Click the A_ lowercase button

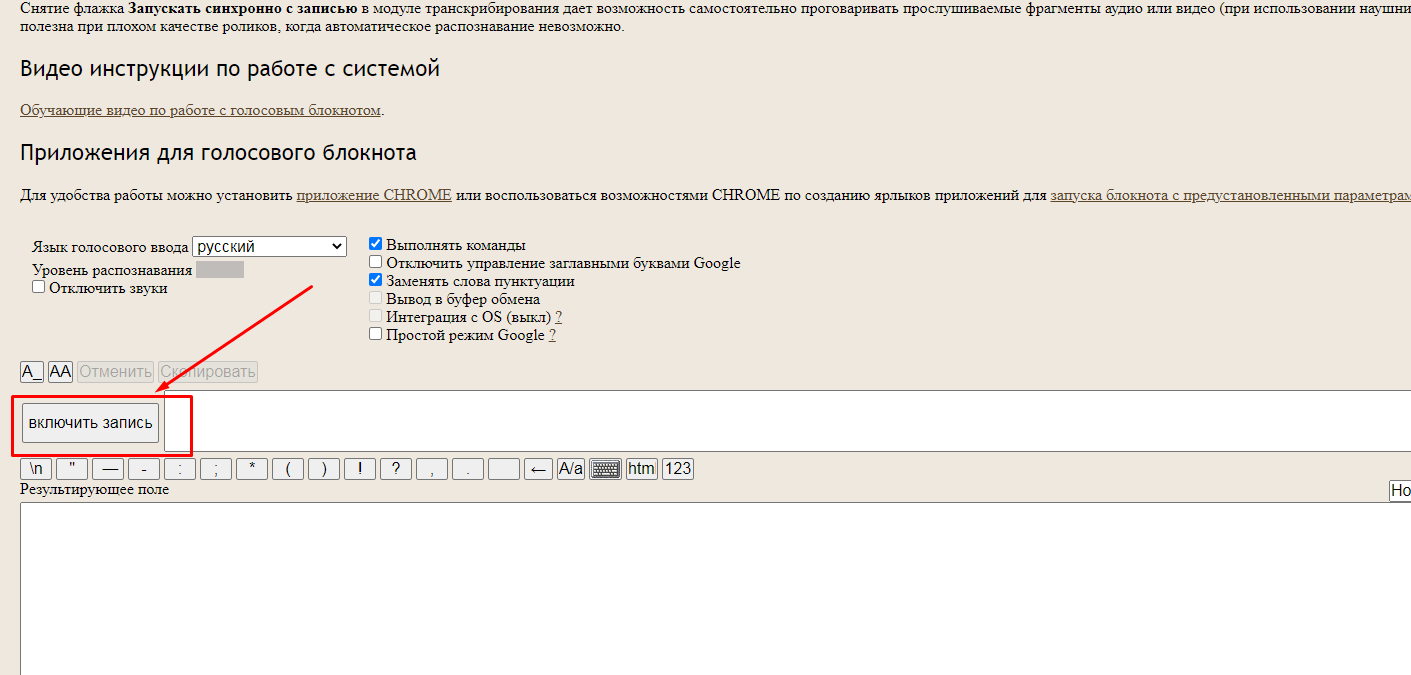(32, 372)
